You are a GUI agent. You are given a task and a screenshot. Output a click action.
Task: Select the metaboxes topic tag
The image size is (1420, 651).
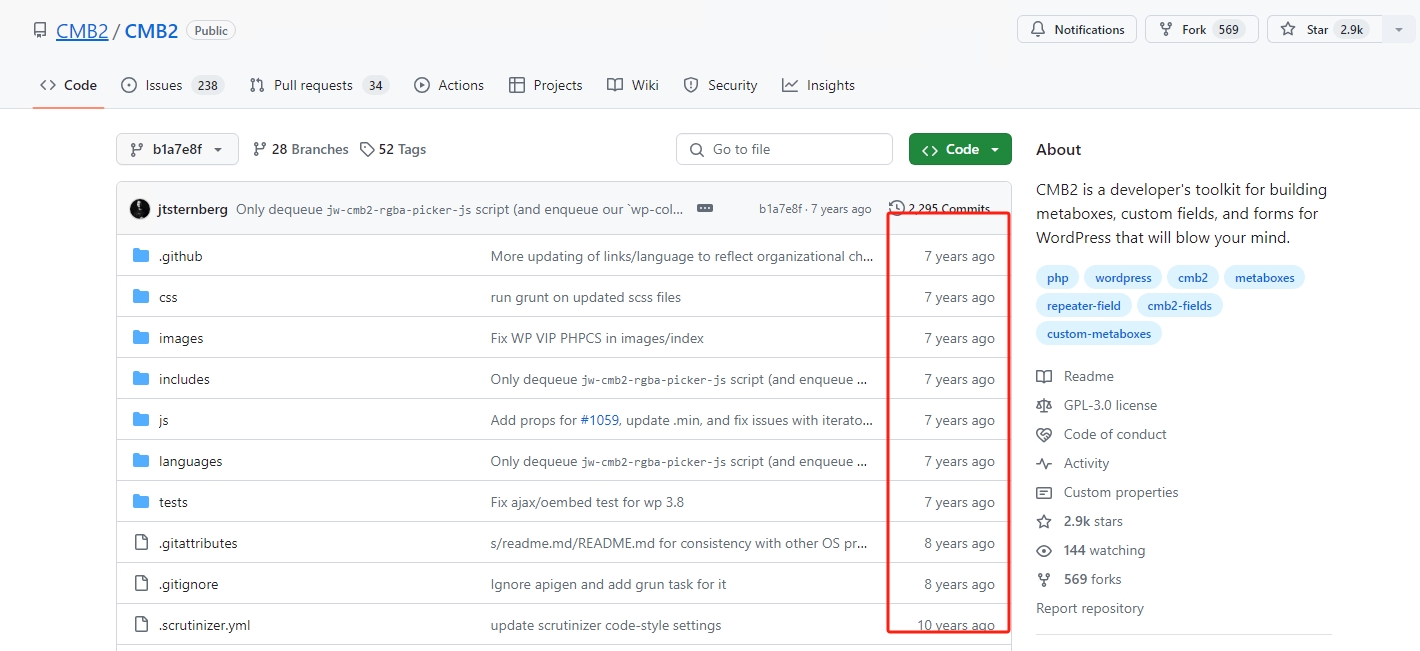pos(1264,278)
